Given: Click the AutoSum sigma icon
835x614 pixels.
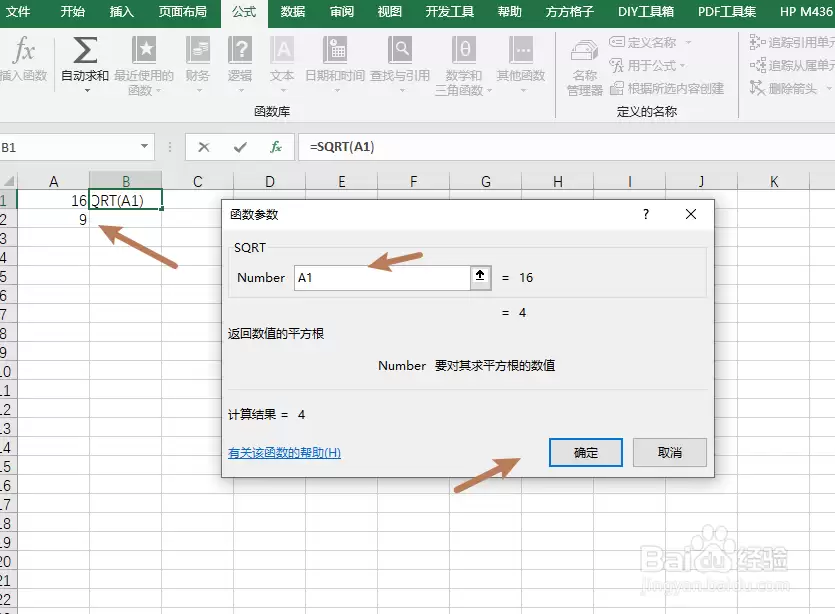Looking at the screenshot, I should tap(85, 50).
